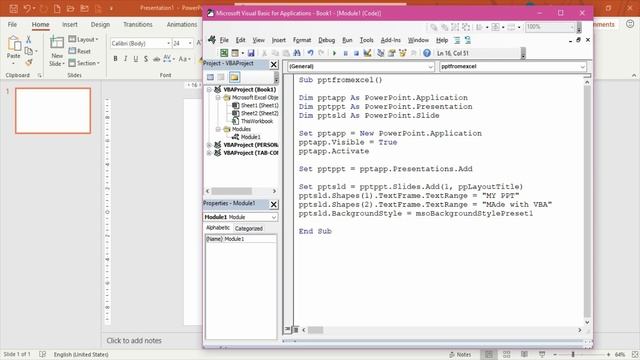Screen dimensions: 640x360
Task: Toggle Folders icon in Project pane
Action: click(x=234, y=77)
